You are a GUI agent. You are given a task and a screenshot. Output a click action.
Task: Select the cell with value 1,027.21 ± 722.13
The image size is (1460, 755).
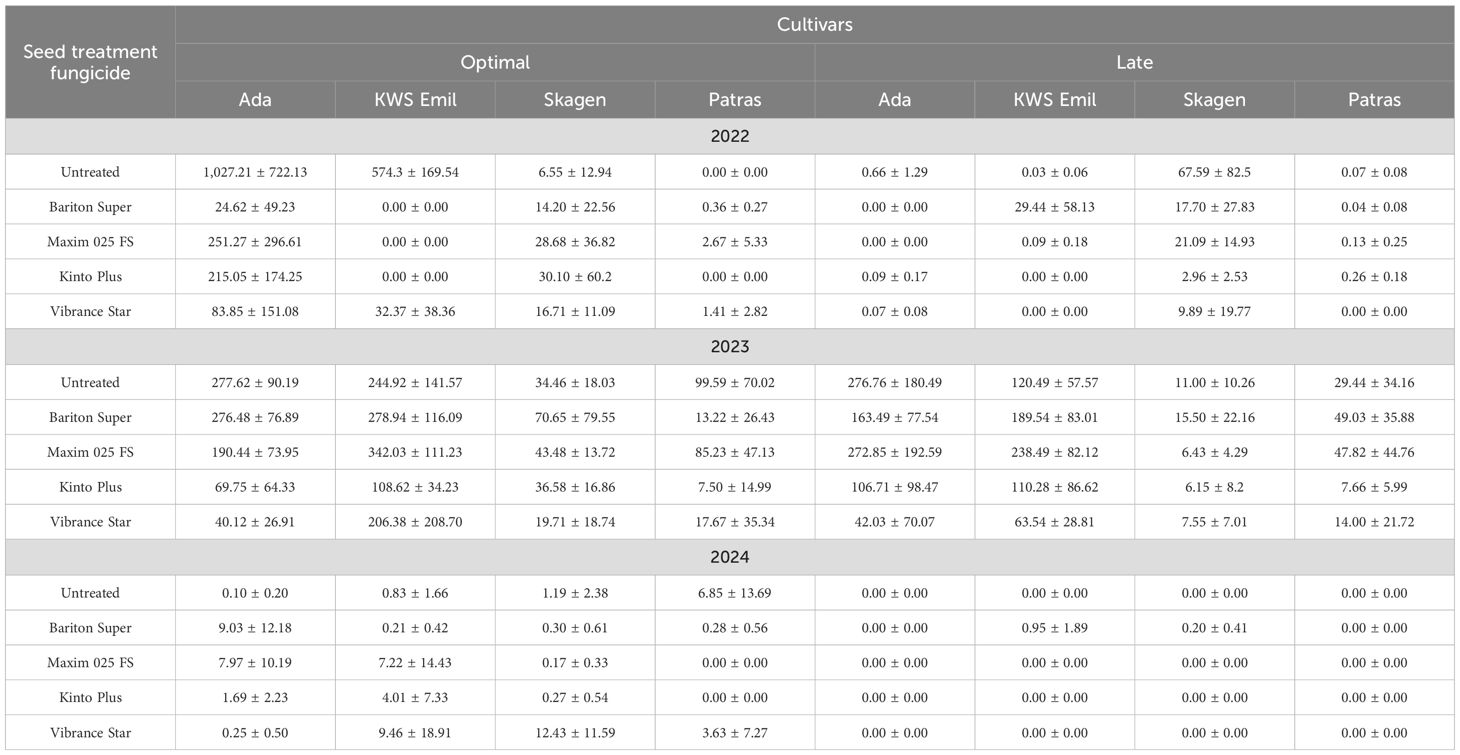[x=255, y=172]
